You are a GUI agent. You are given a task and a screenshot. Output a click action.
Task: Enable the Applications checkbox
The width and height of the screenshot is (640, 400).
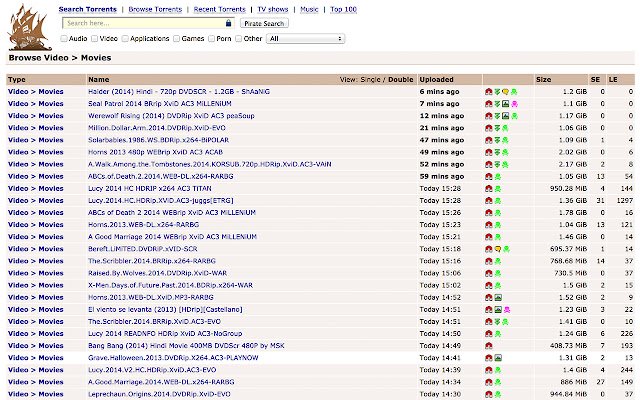coord(125,38)
